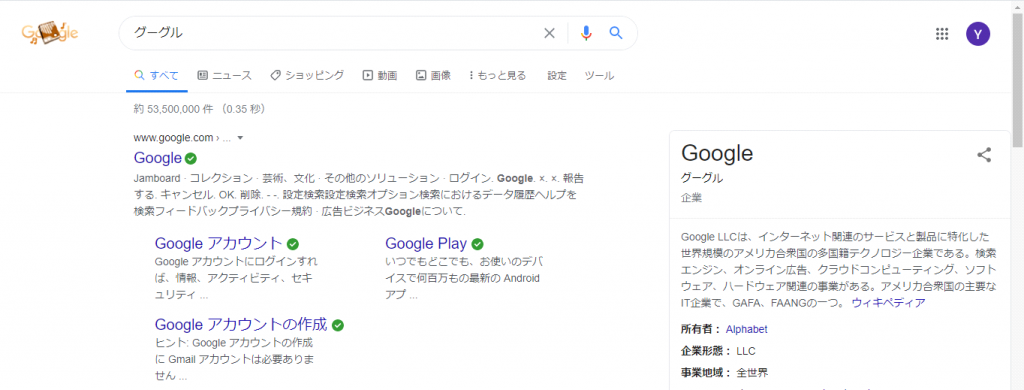Open the Google apps grid
The width and height of the screenshot is (1024, 390).
click(942, 34)
